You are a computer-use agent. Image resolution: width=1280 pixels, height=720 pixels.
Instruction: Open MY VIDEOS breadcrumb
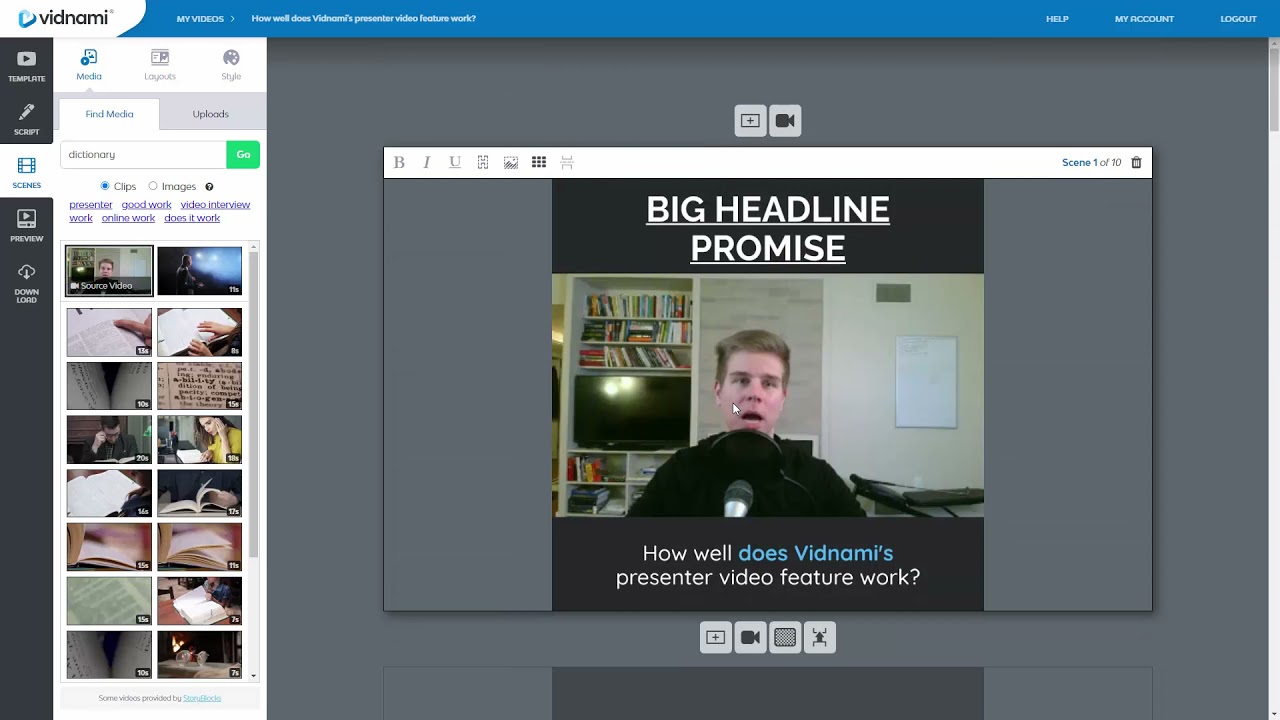point(200,19)
